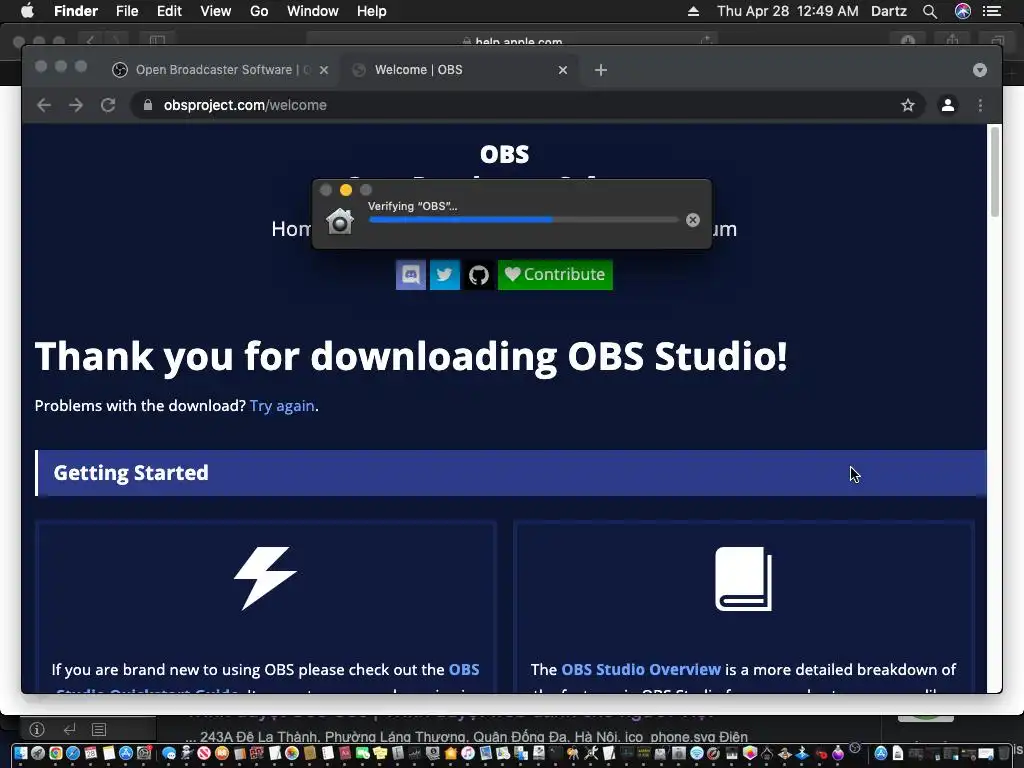Click the date and time in menu bar
The height and width of the screenshot is (768, 1024).
click(x=788, y=11)
